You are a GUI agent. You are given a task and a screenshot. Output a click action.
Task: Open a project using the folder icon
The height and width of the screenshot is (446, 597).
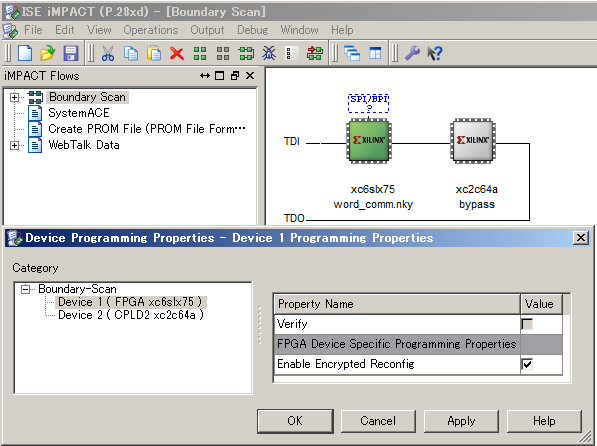(x=48, y=53)
